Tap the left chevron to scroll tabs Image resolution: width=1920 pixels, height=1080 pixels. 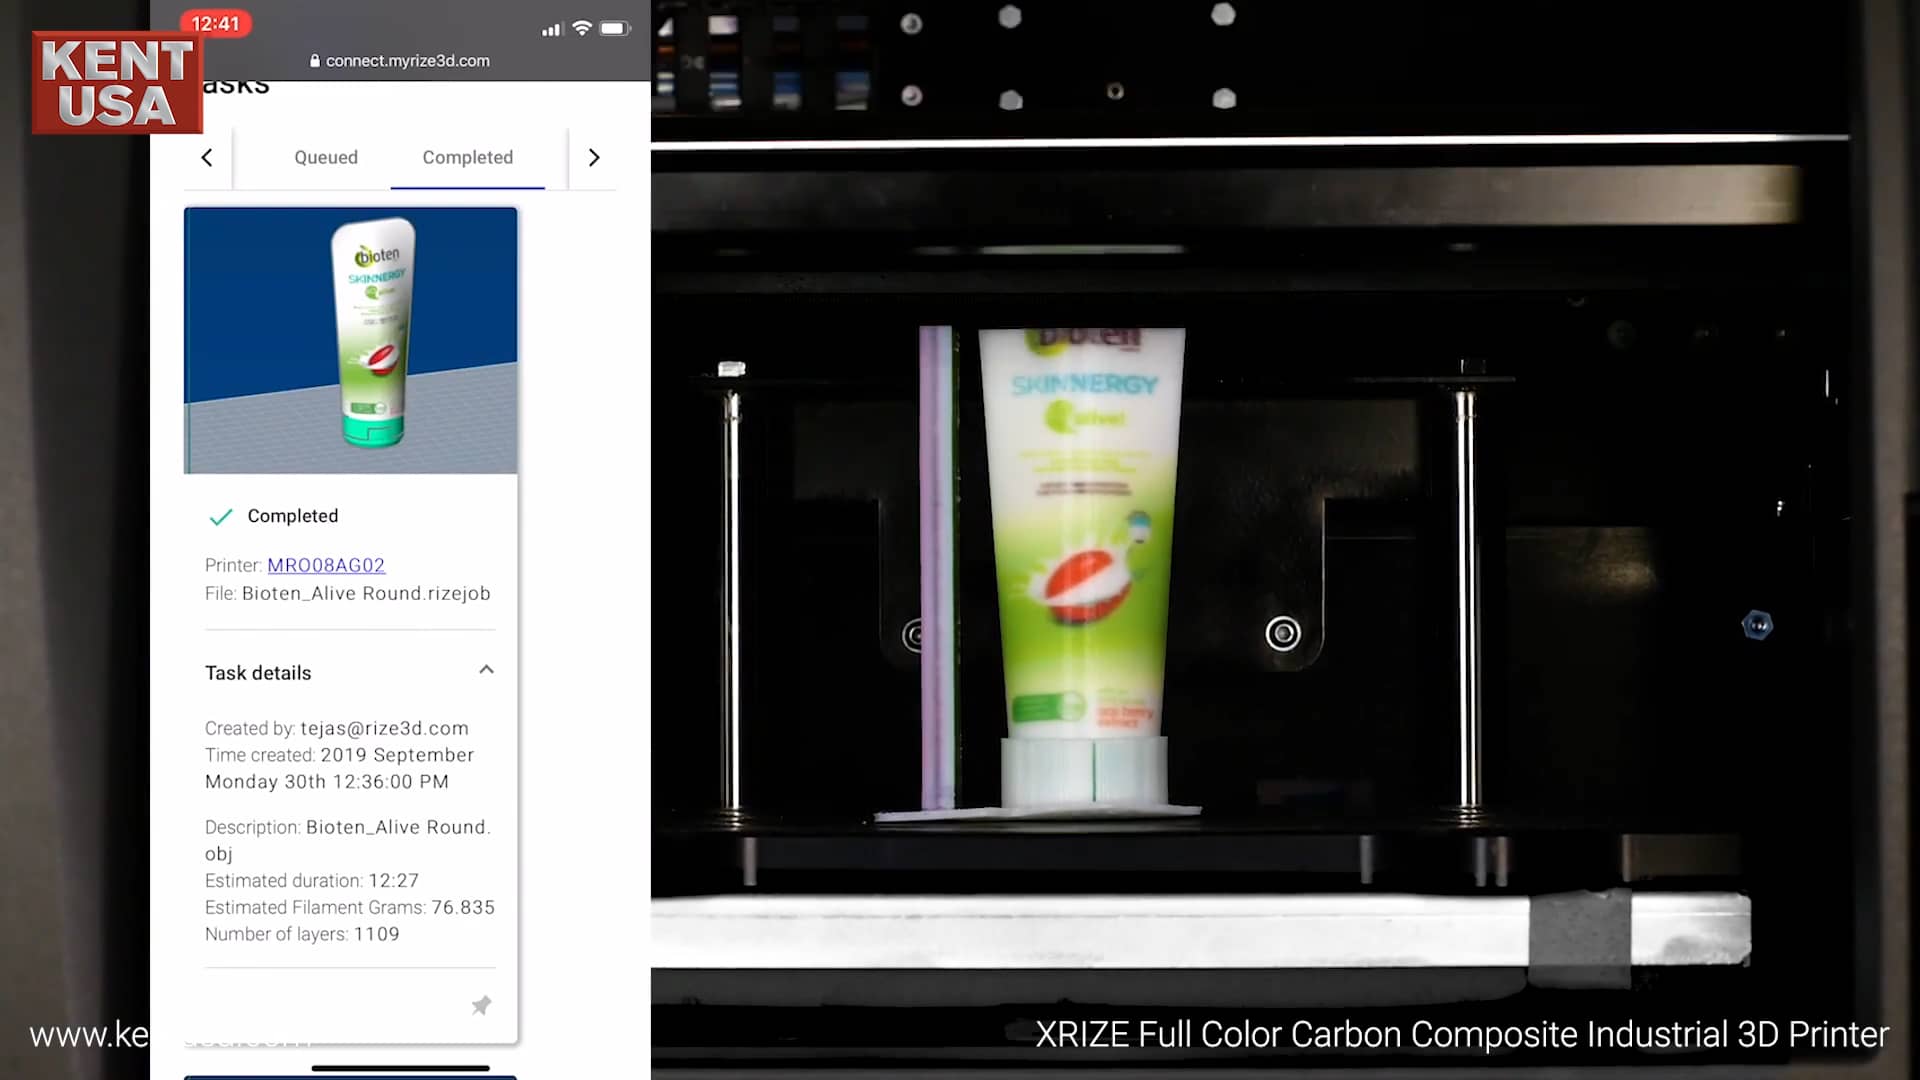[206, 157]
